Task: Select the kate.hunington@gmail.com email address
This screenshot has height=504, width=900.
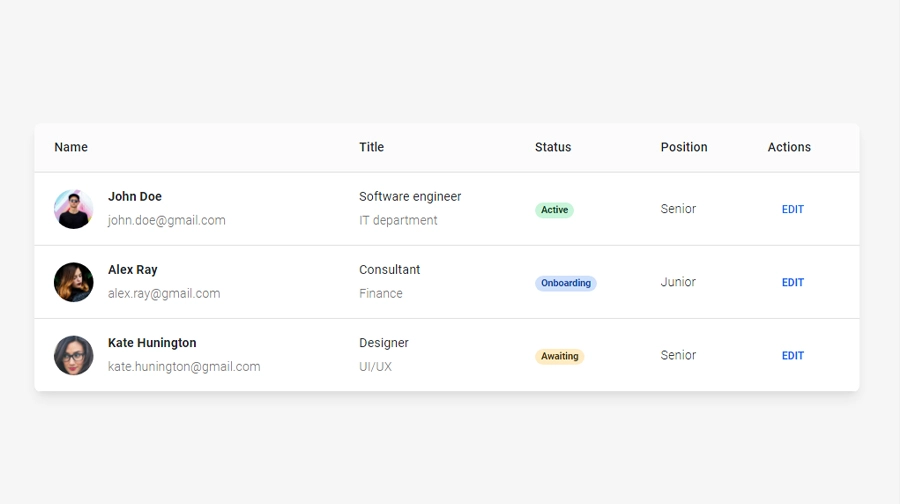Action: coord(184,367)
